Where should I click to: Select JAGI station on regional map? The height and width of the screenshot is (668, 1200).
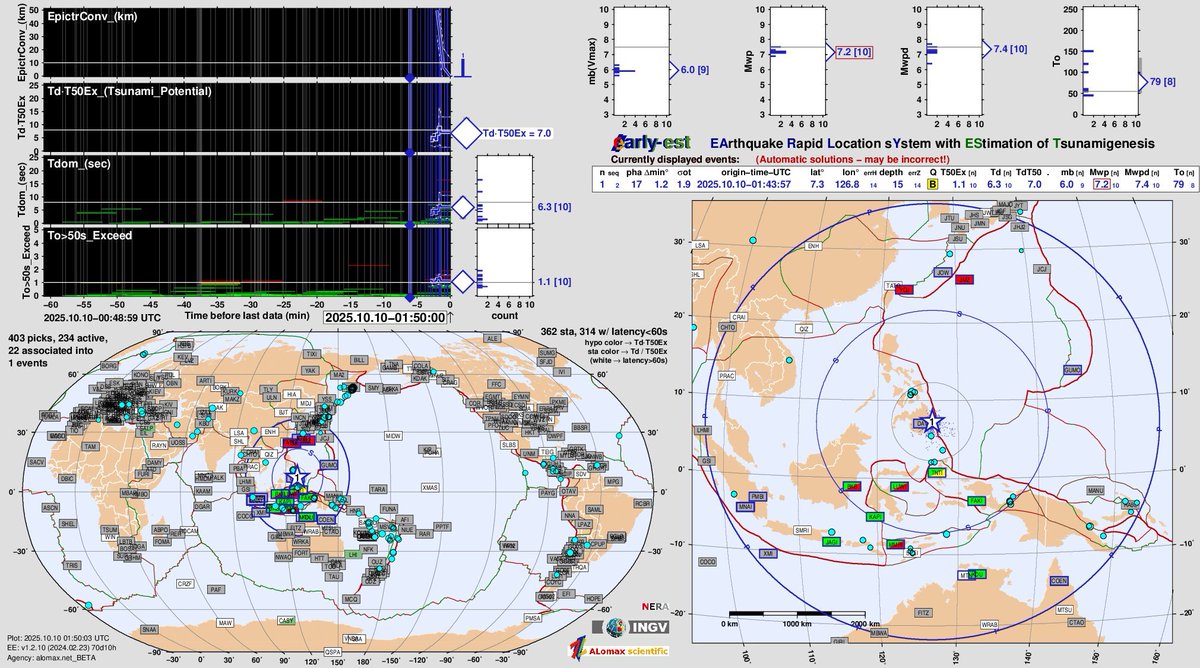831,541
